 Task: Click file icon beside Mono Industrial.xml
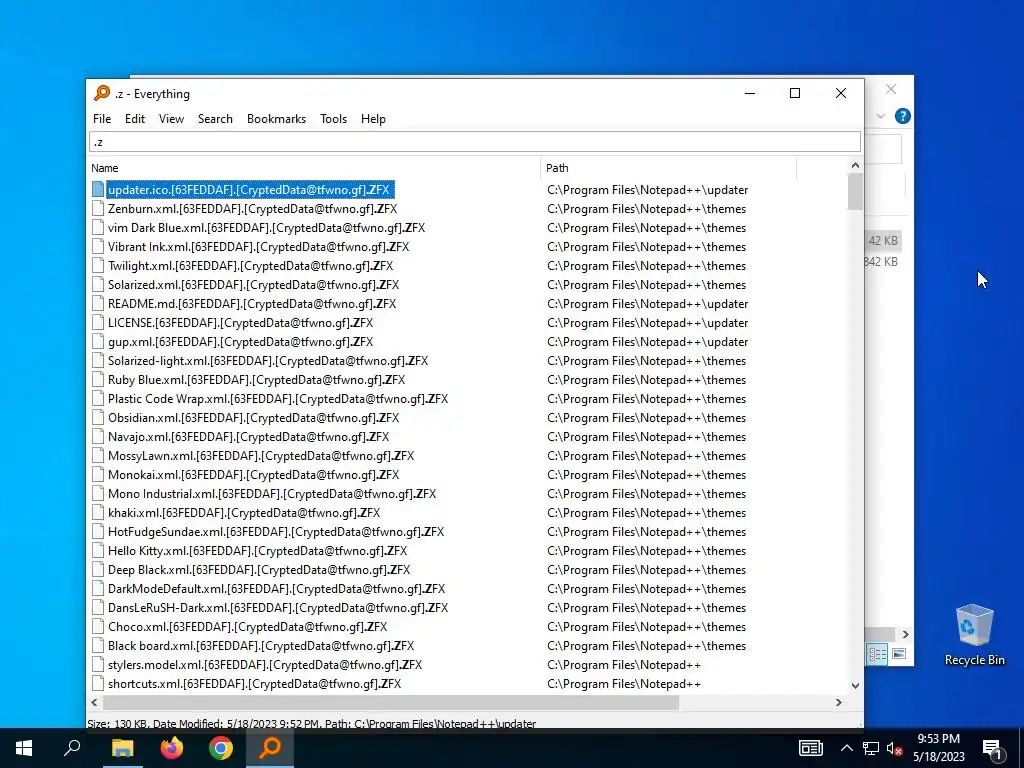pyautogui.click(x=98, y=493)
